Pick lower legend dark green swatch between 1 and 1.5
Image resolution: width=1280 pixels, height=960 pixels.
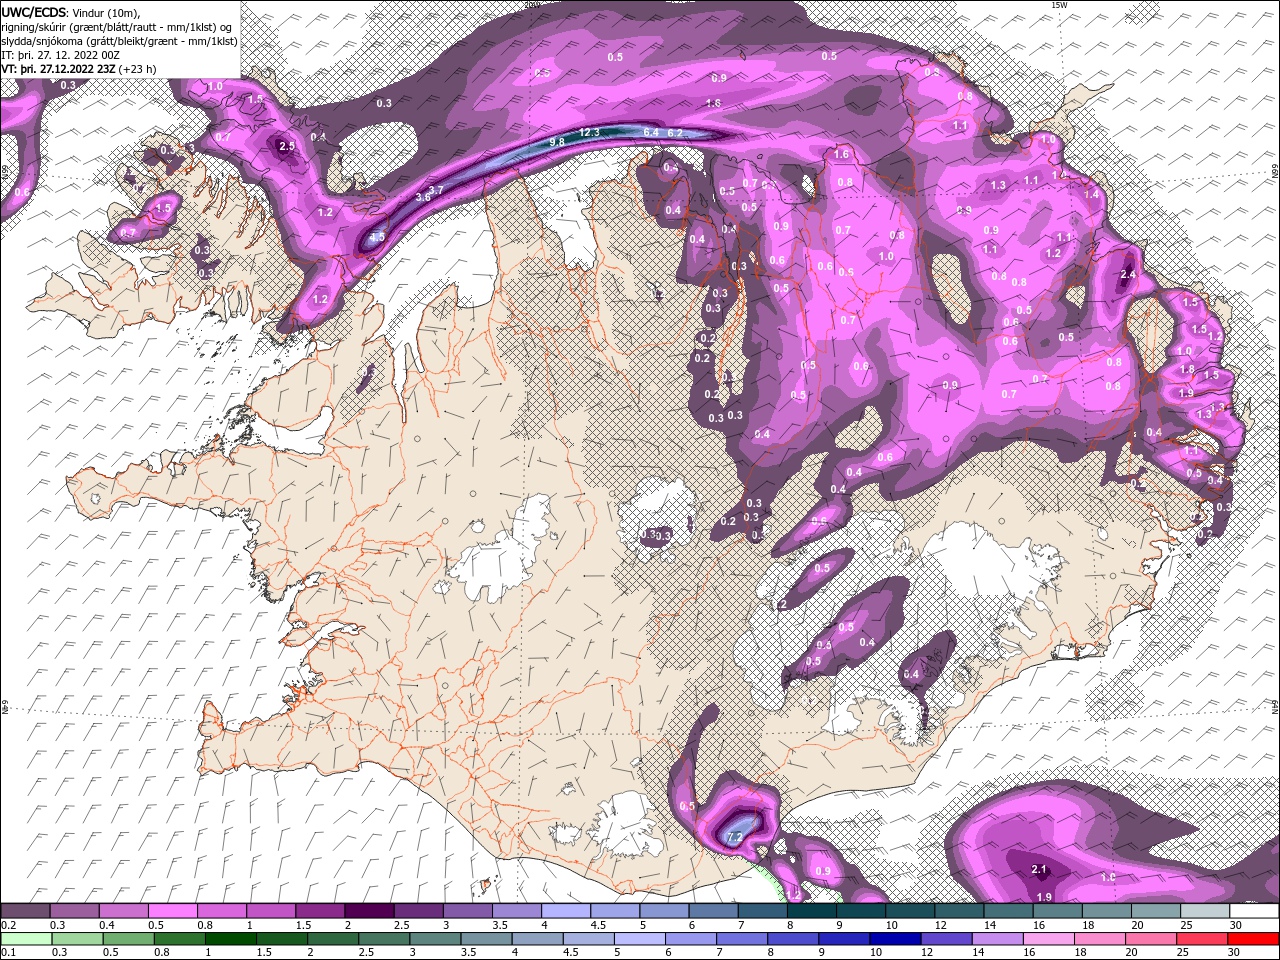[230, 939]
